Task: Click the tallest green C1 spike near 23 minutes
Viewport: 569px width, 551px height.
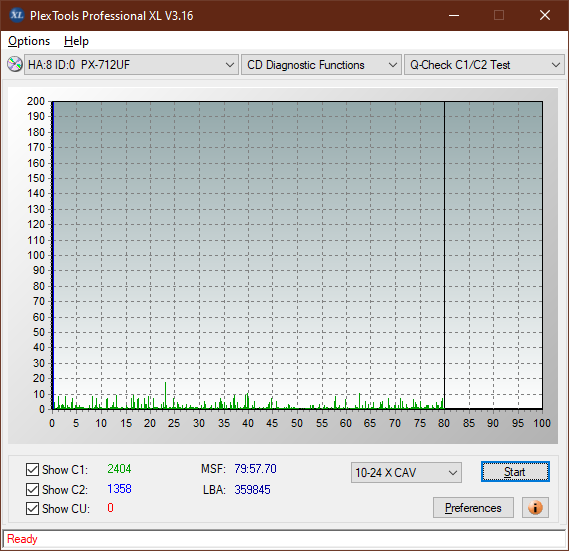Action: point(165,395)
